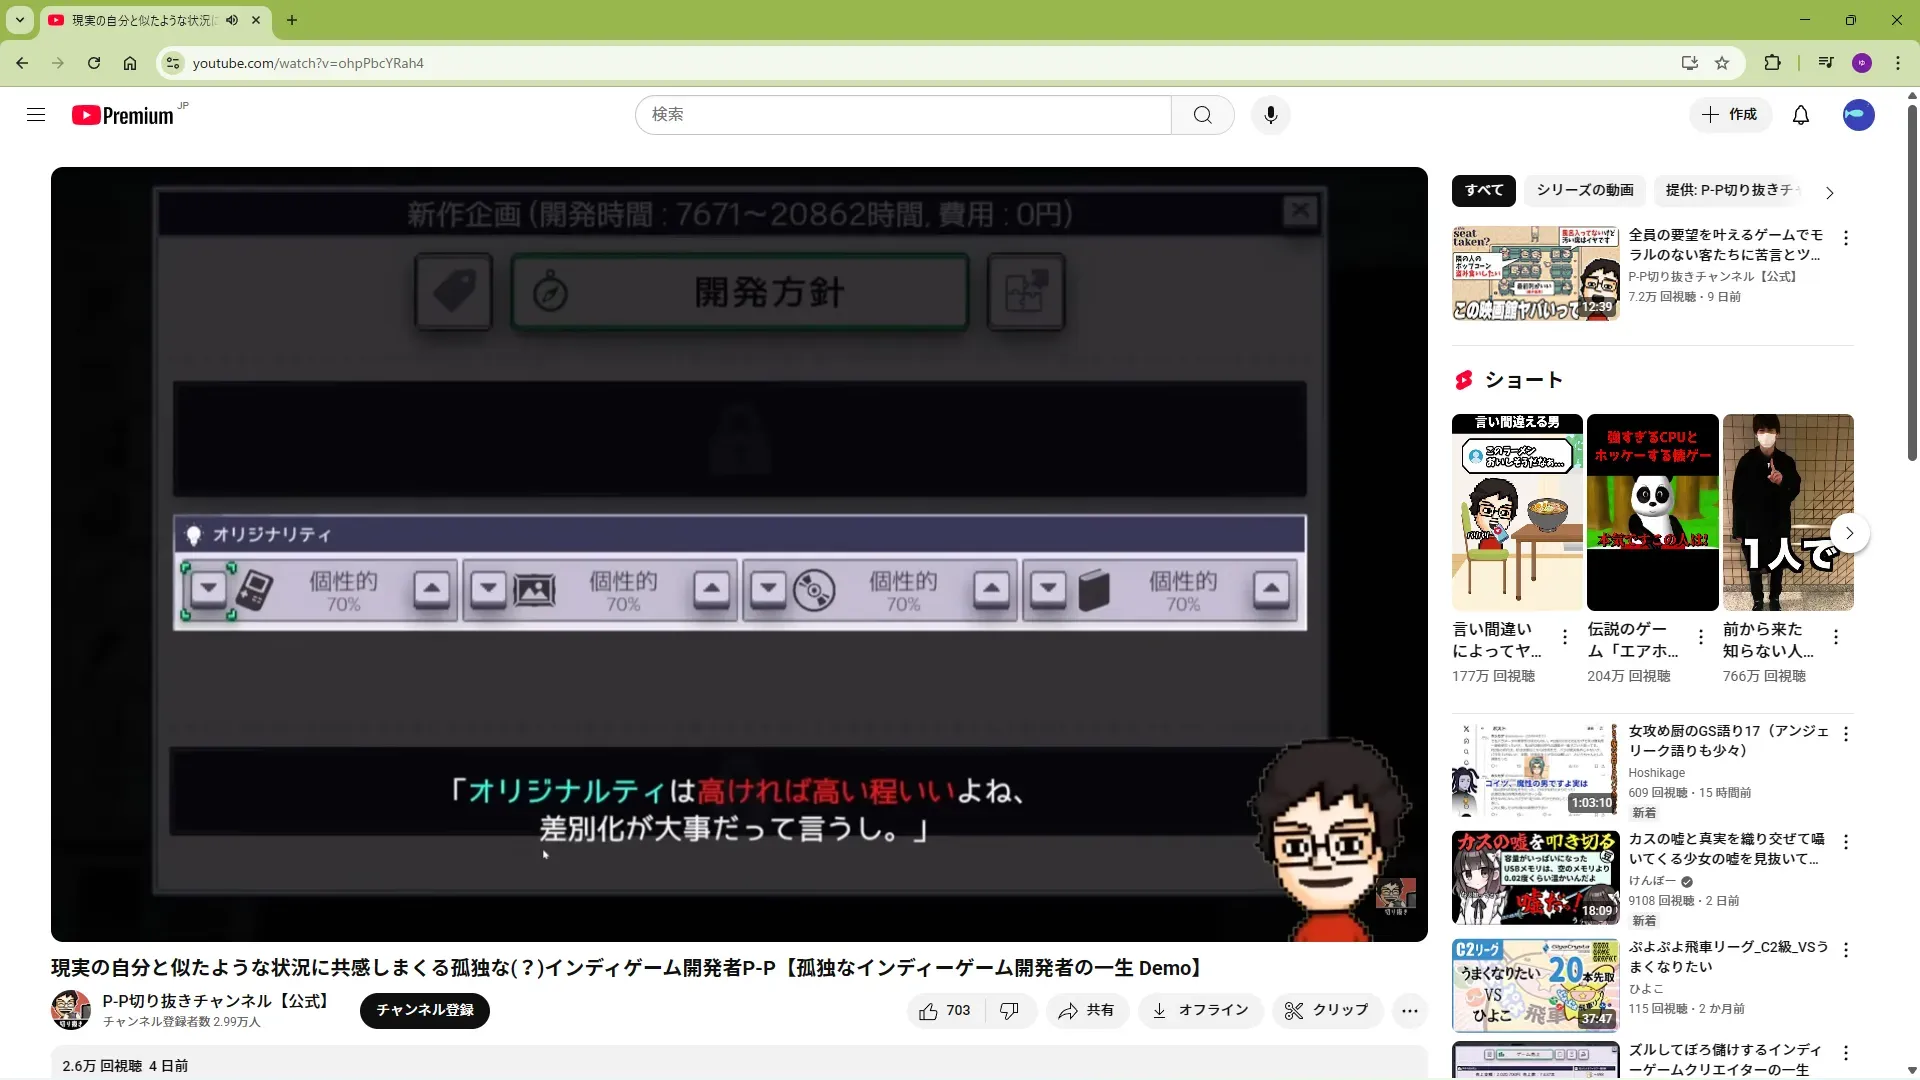Click the 共有 share button
This screenshot has width=1920, height=1080.
(1087, 1011)
